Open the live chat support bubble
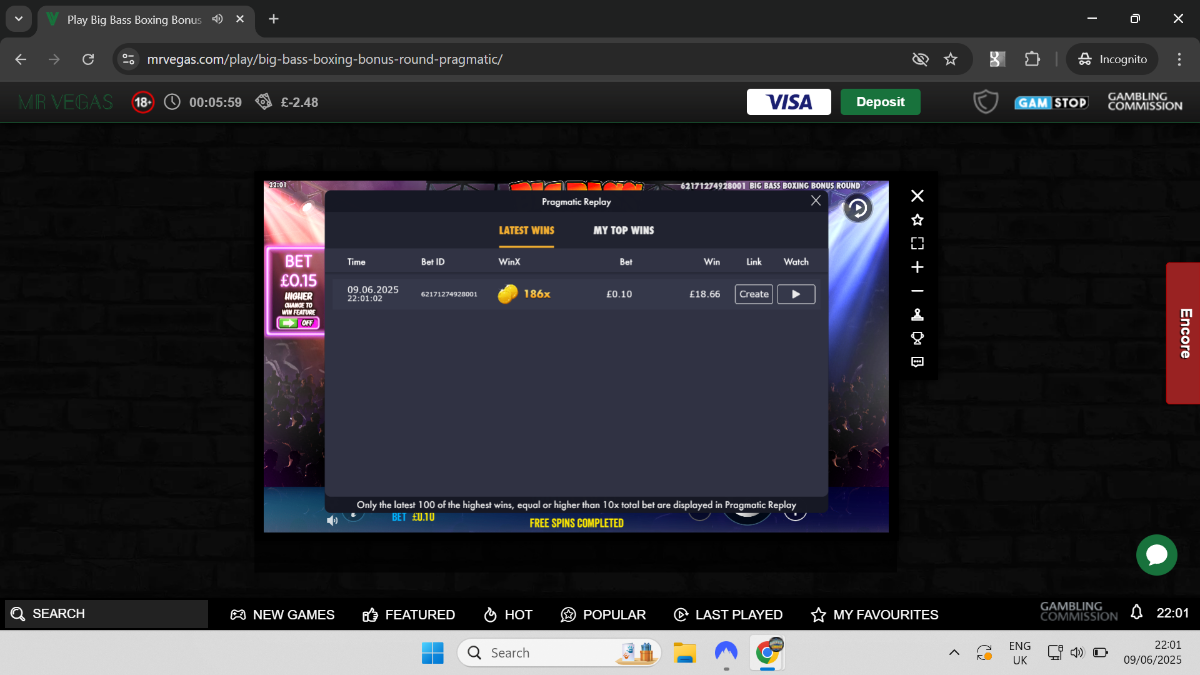Screen dimensions: 1200x675 click(x=1157, y=554)
